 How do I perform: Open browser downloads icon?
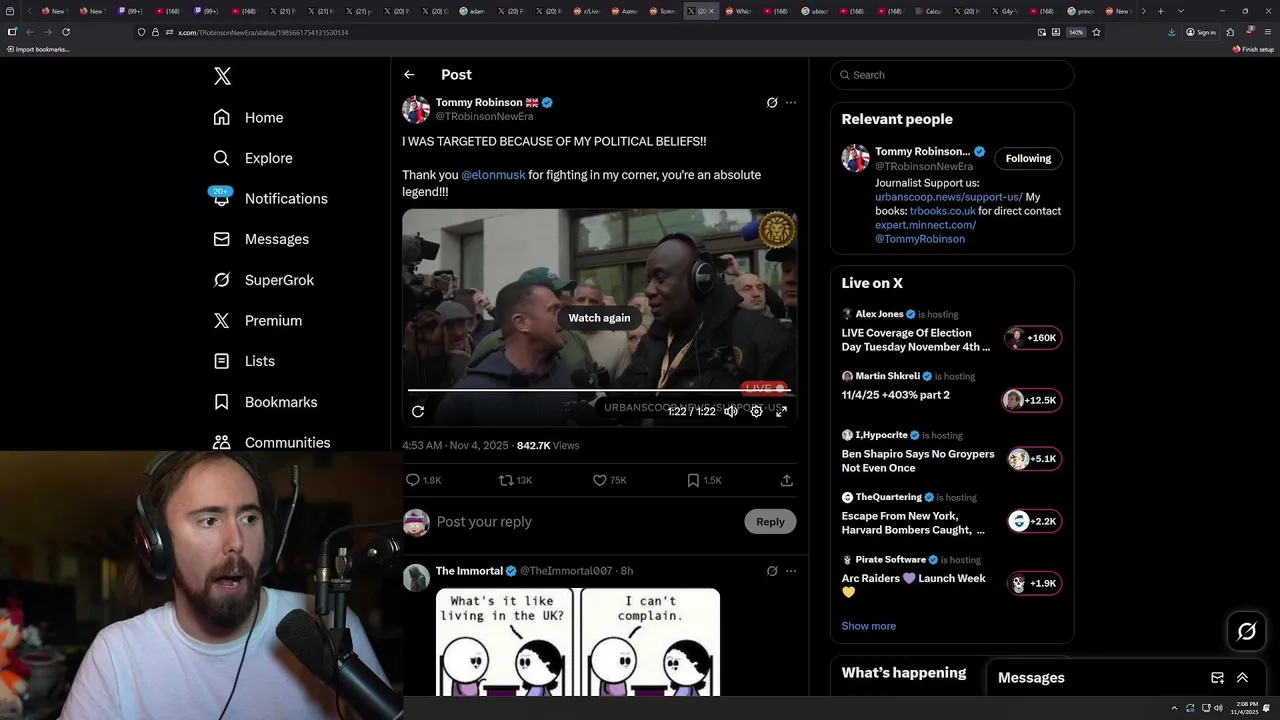1171,32
